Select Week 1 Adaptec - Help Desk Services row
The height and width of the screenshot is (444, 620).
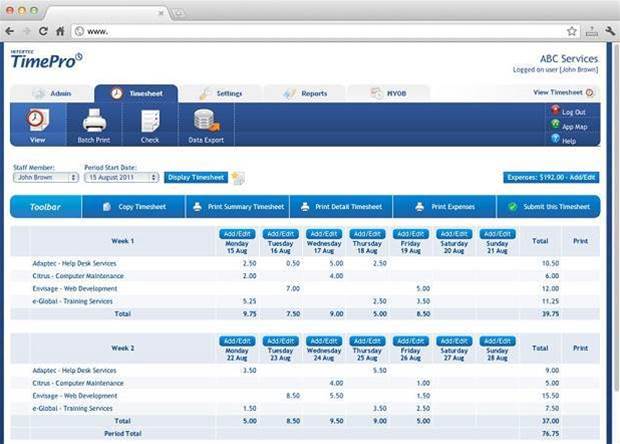pos(305,263)
